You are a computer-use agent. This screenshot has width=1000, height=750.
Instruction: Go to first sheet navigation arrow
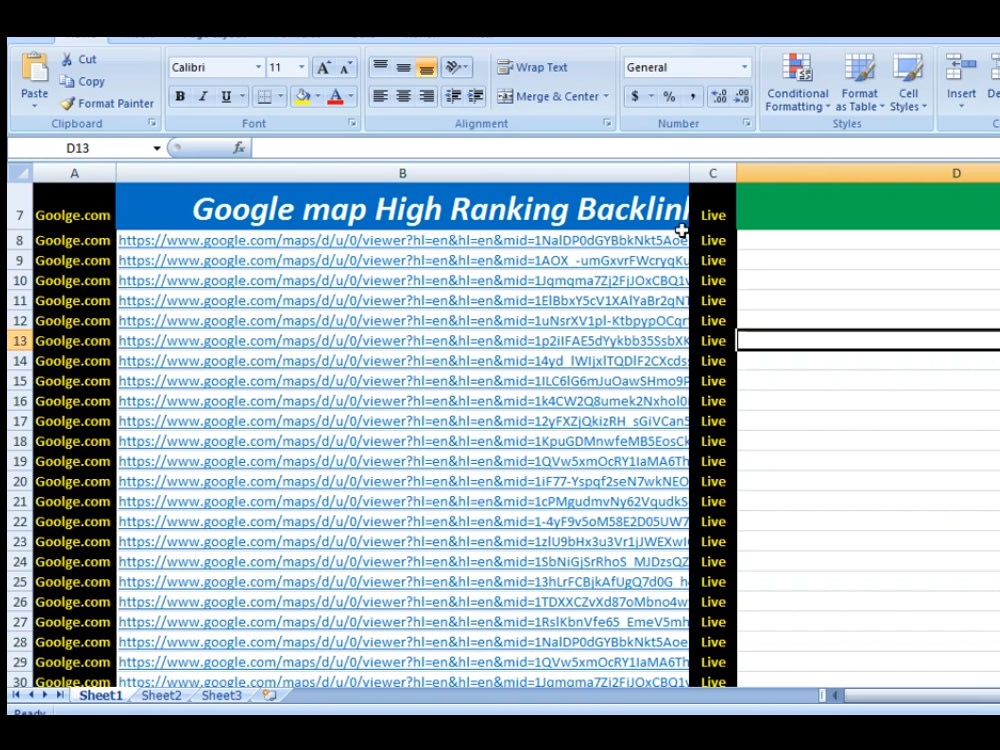pyautogui.click(x=16, y=695)
